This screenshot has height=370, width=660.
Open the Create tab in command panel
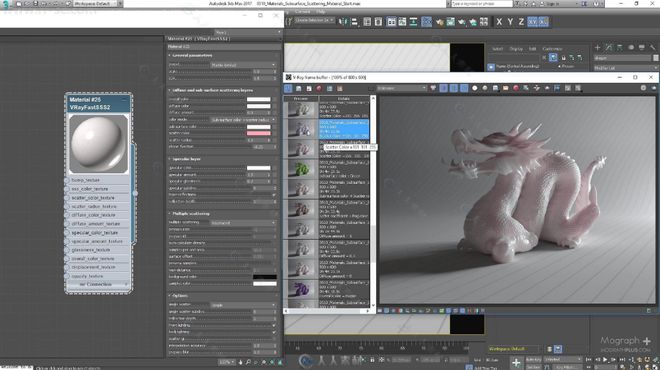tap(597, 48)
